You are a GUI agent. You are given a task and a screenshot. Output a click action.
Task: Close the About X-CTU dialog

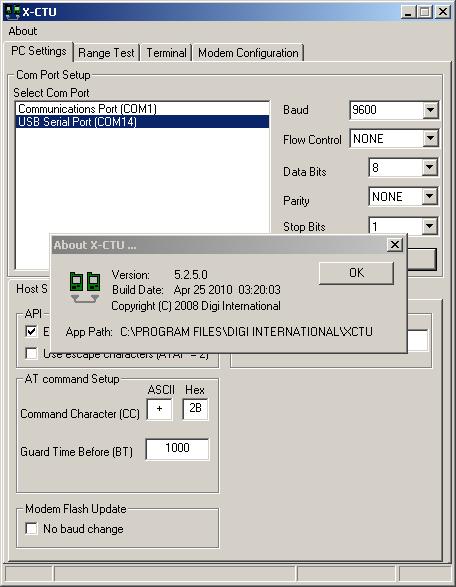click(395, 245)
